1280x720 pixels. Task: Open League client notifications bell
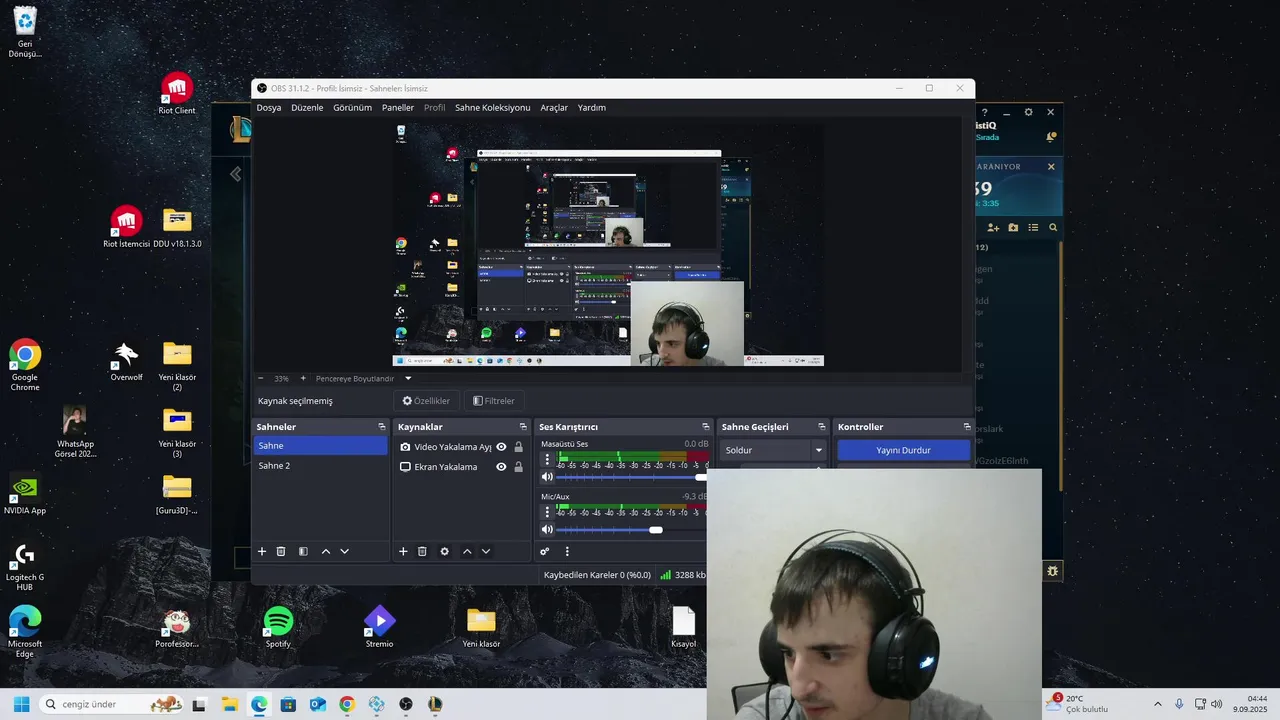[x=1051, y=137]
